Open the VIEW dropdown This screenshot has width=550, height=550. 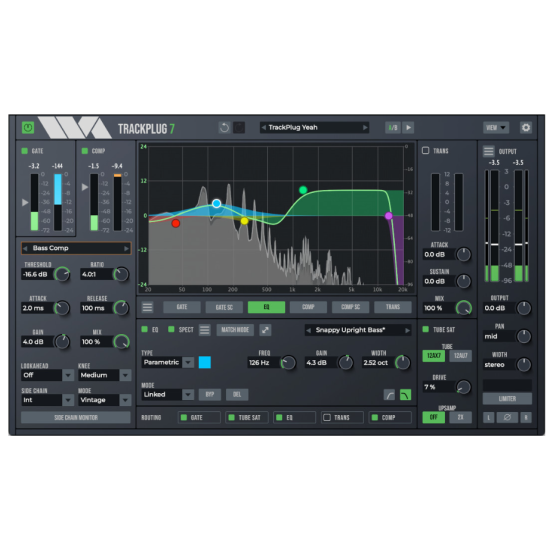pyautogui.click(x=496, y=127)
